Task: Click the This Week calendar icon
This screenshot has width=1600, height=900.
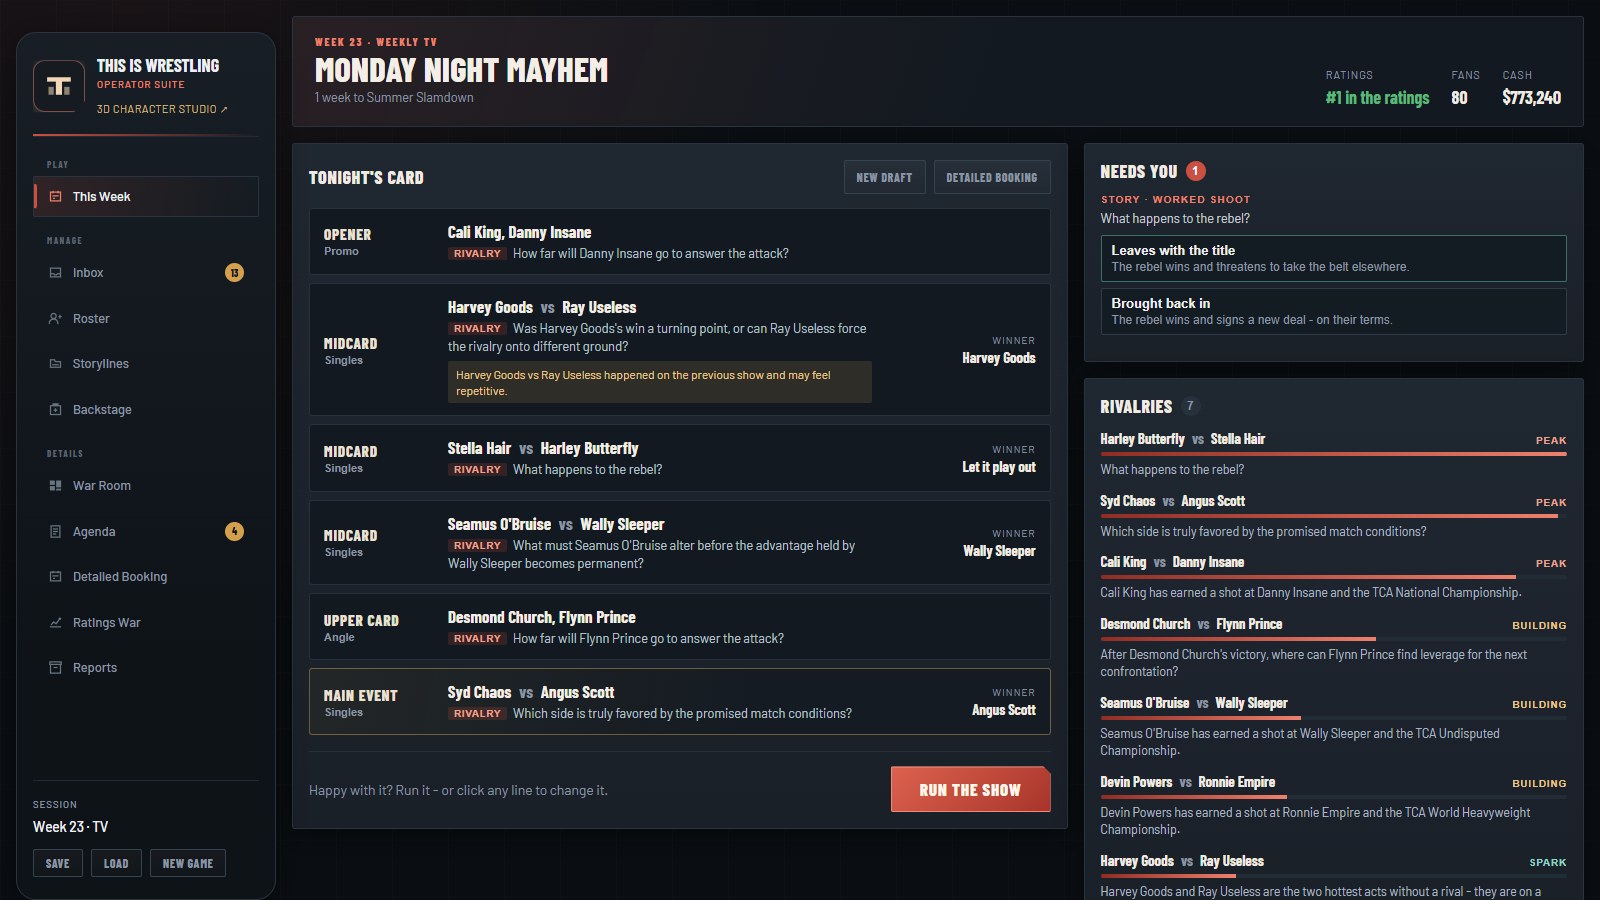Action: tap(56, 197)
